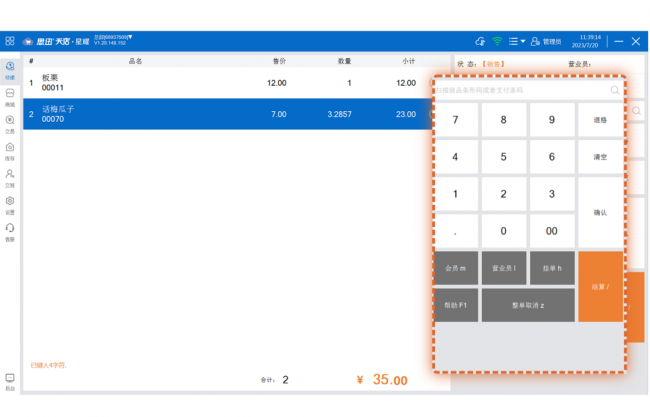Click the 小计 column header

click(409, 61)
